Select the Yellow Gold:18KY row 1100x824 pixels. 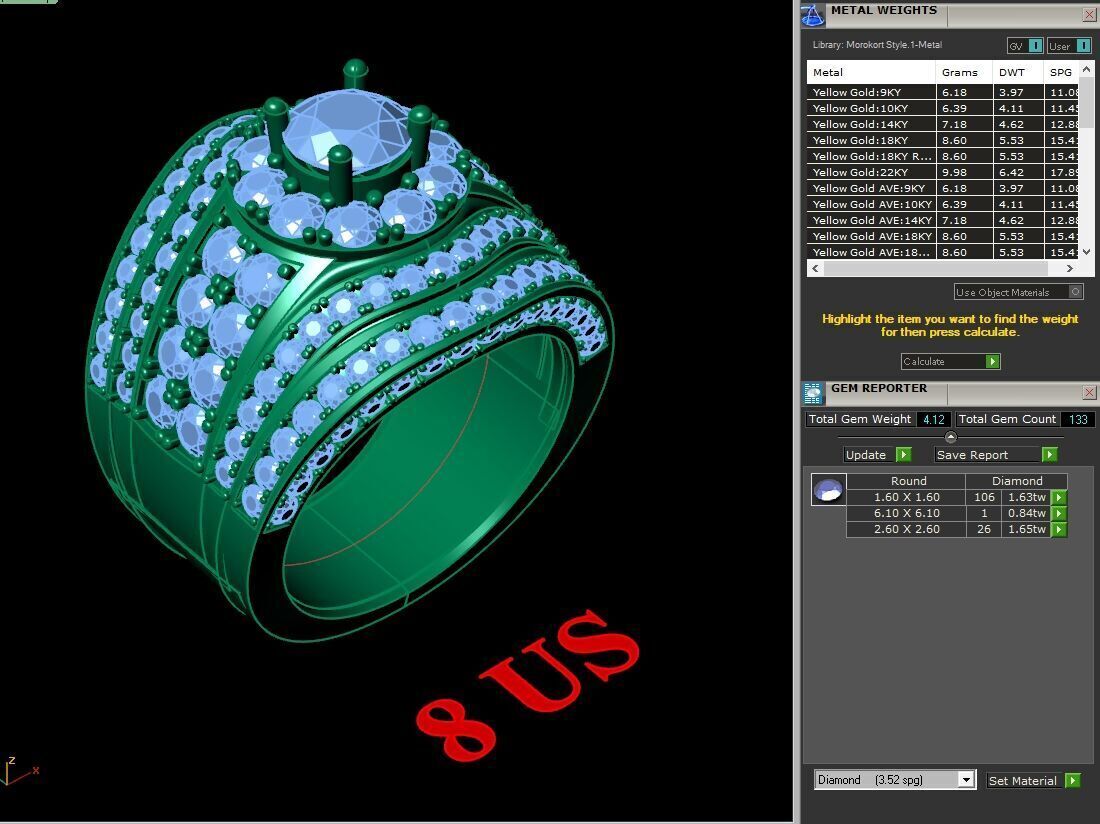(x=942, y=140)
